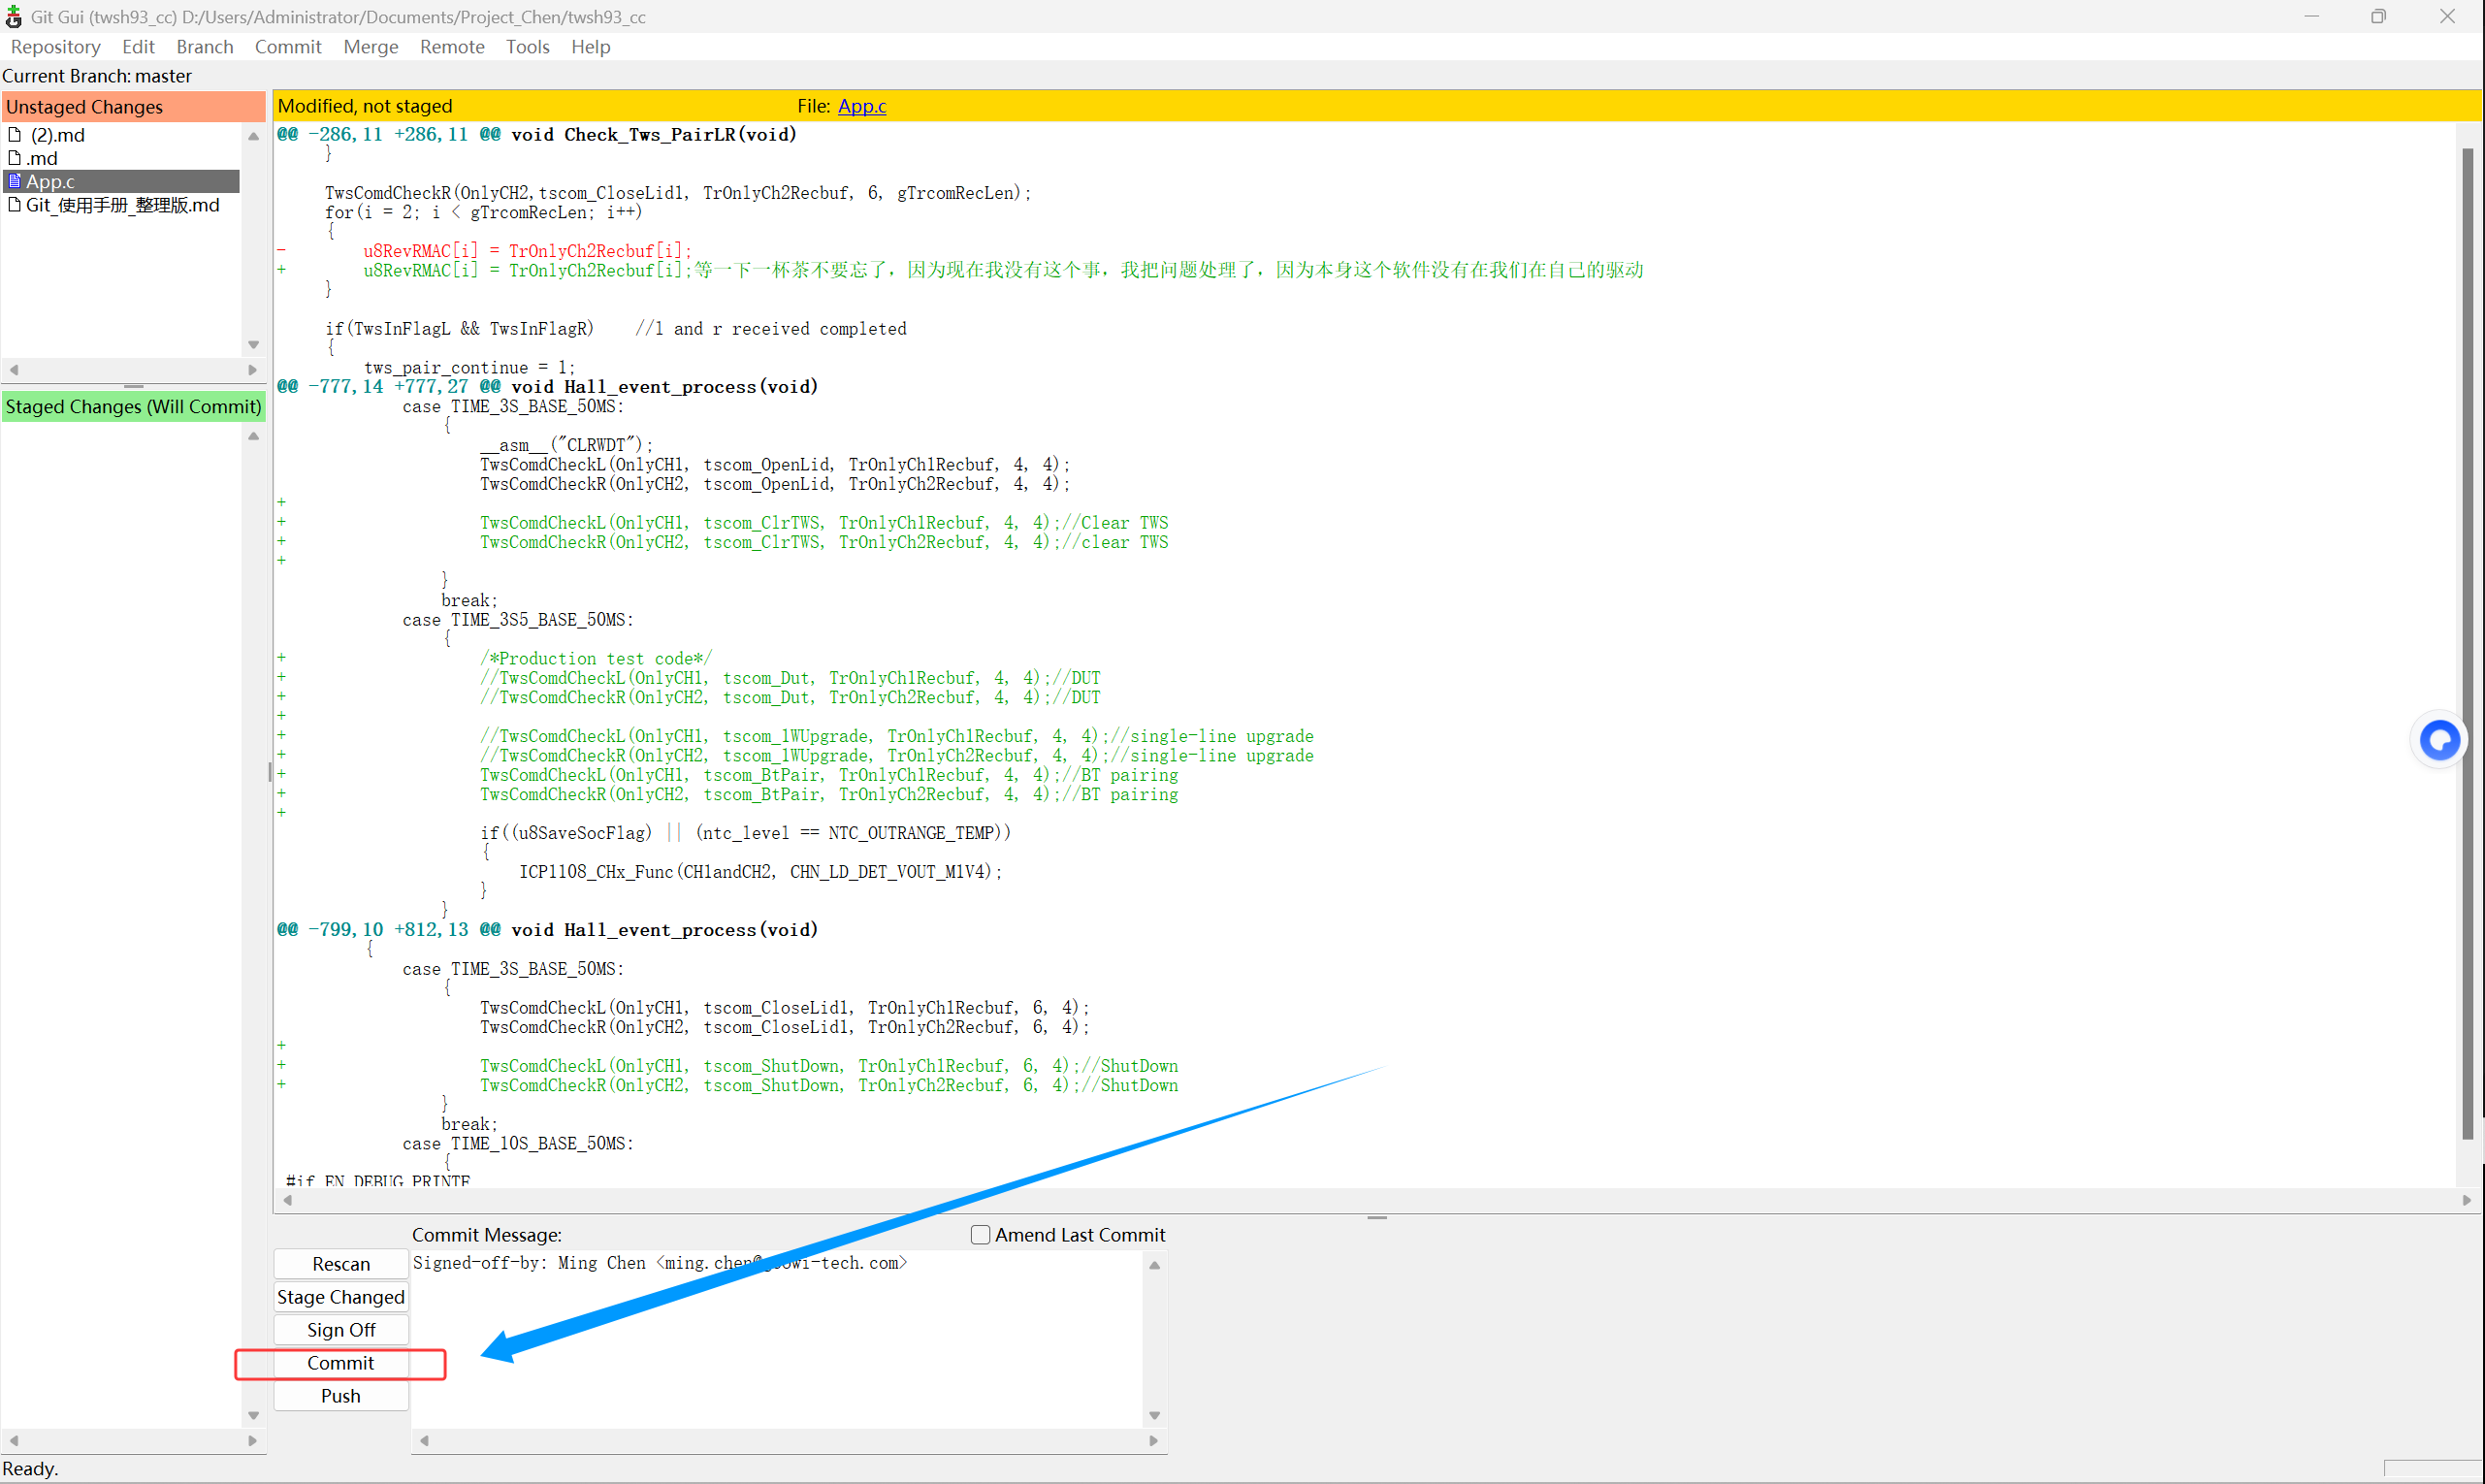2485x1484 pixels.
Task: Open the Merge menu
Action: click(370, 47)
